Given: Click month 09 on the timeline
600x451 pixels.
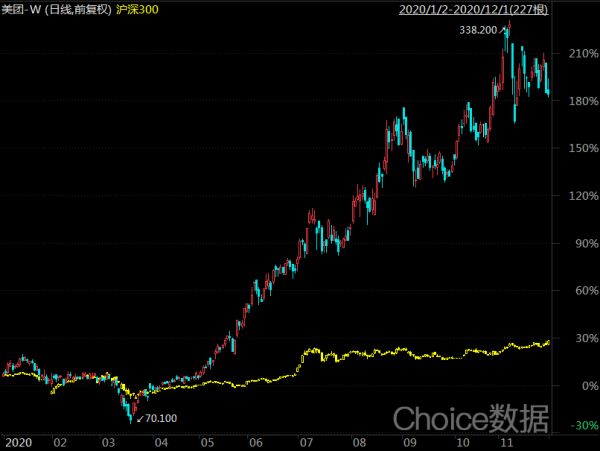Looking at the screenshot, I should click(408, 441).
